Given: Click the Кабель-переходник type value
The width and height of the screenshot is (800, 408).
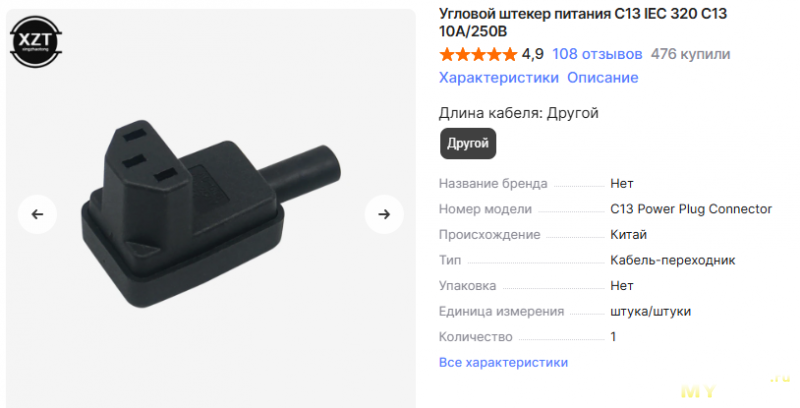Looking at the screenshot, I should click(672, 260).
